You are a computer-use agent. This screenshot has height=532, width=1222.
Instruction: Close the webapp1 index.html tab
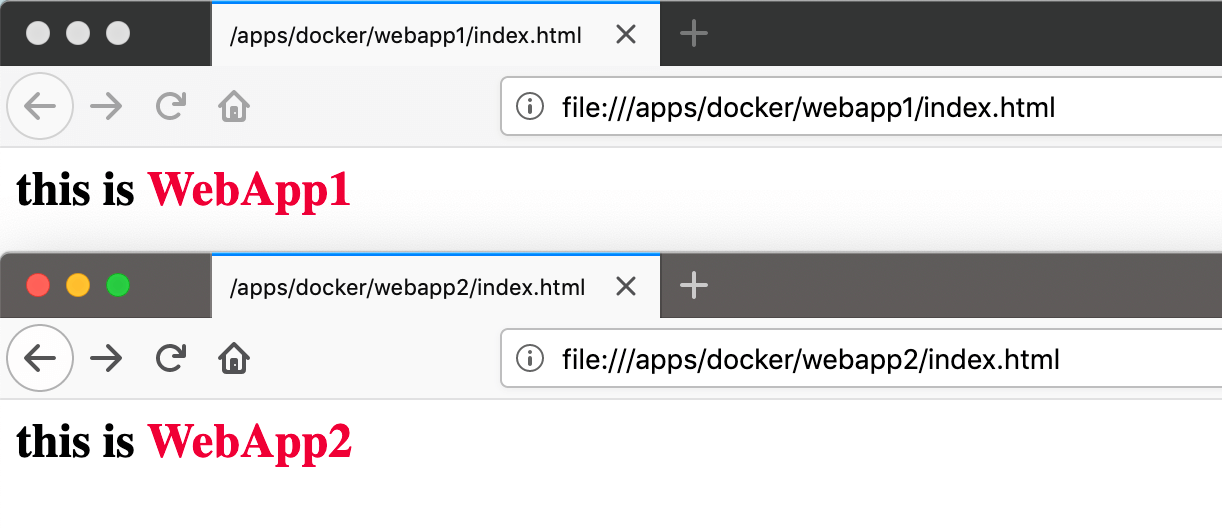coord(626,35)
